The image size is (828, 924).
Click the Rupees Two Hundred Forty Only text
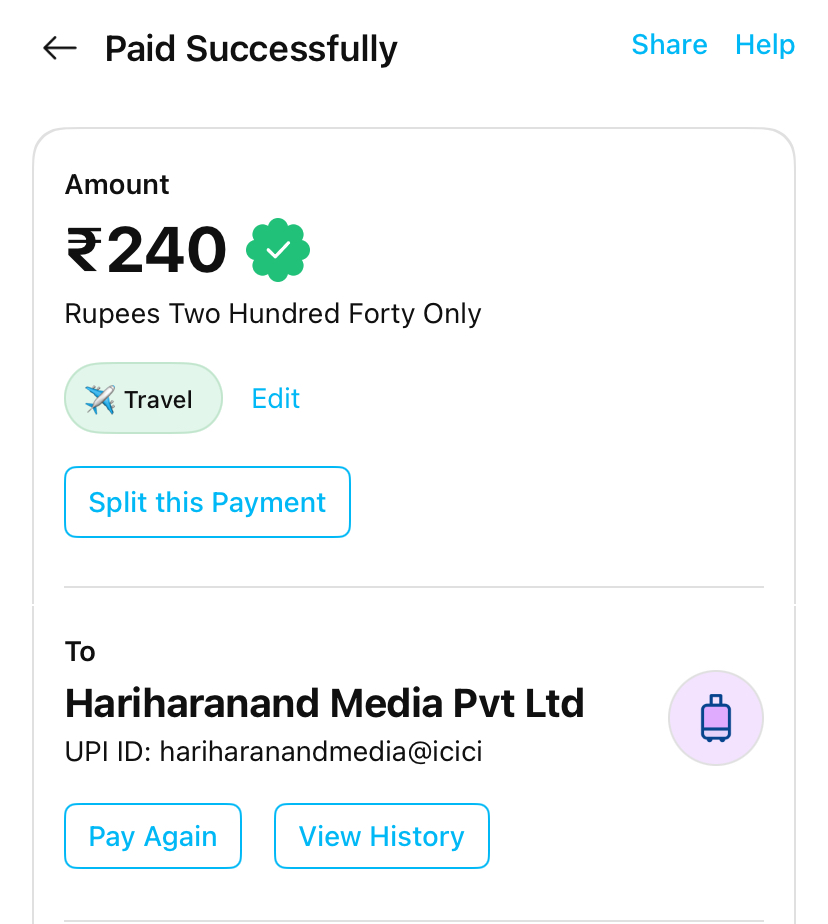coord(273,314)
